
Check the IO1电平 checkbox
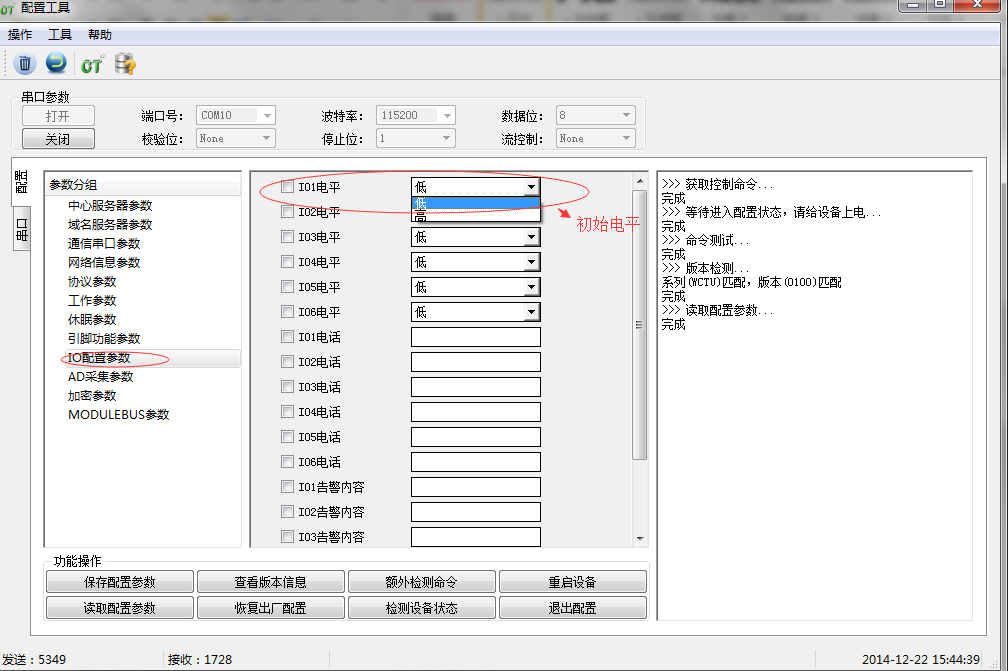(x=287, y=187)
